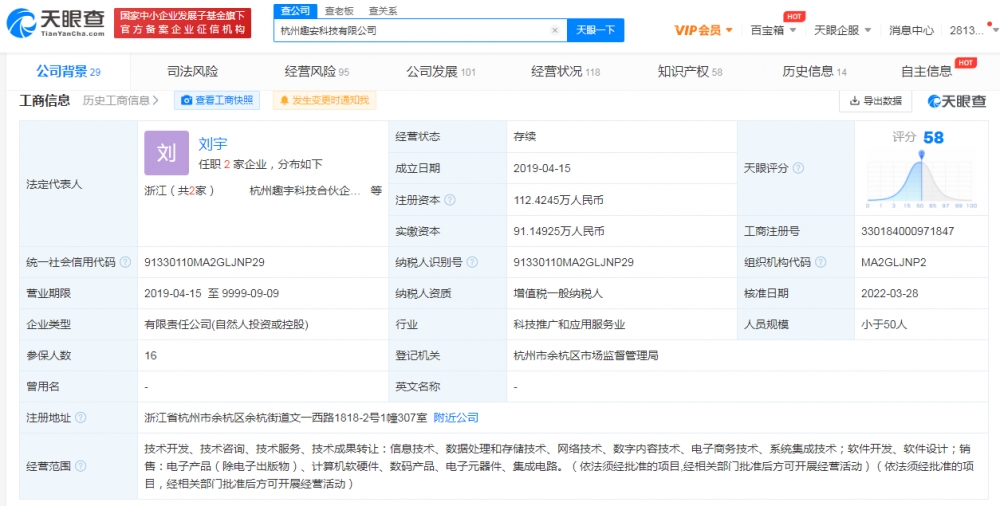Click the help icon beside 统一社会信用代码
1000x506 pixels.
126,262
